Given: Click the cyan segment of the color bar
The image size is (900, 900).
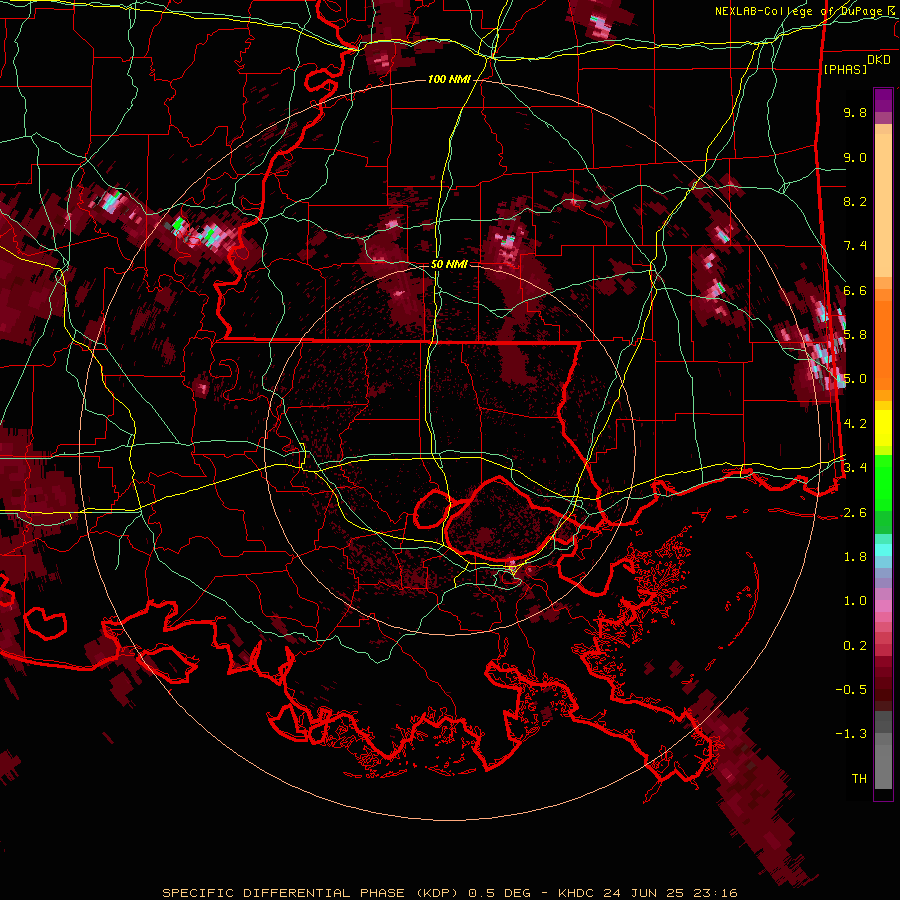Looking at the screenshot, I should click(883, 550).
